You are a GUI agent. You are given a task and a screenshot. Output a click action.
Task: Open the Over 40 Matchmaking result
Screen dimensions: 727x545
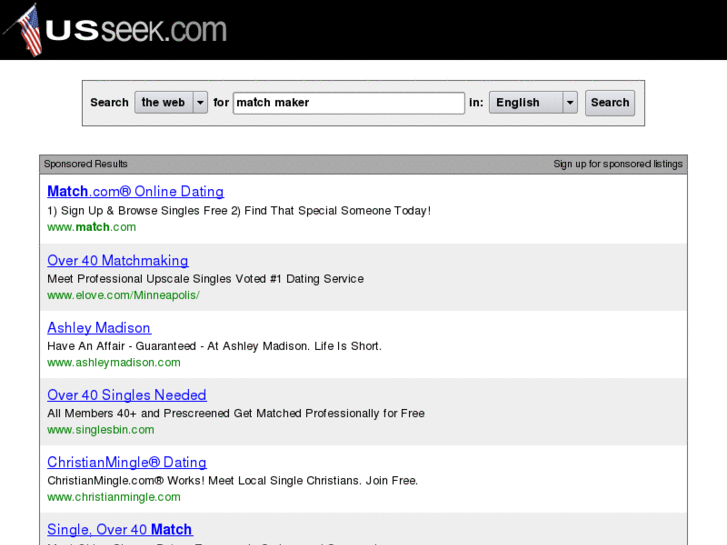[x=117, y=261]
